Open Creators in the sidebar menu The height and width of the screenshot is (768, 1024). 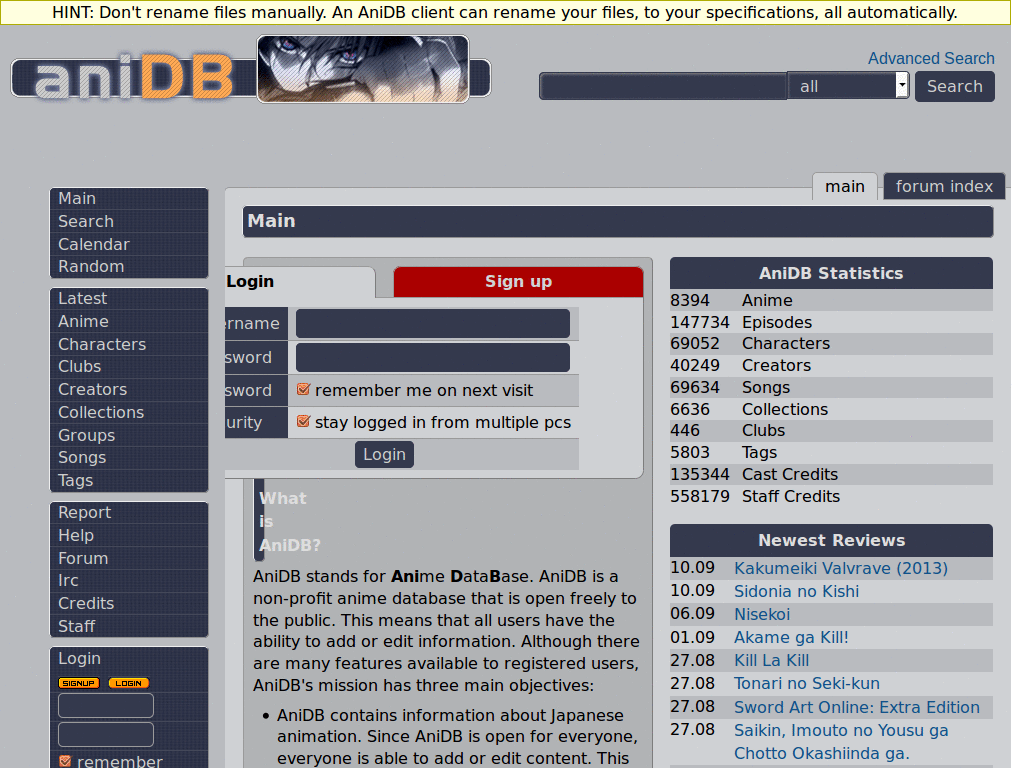point(129,389)
